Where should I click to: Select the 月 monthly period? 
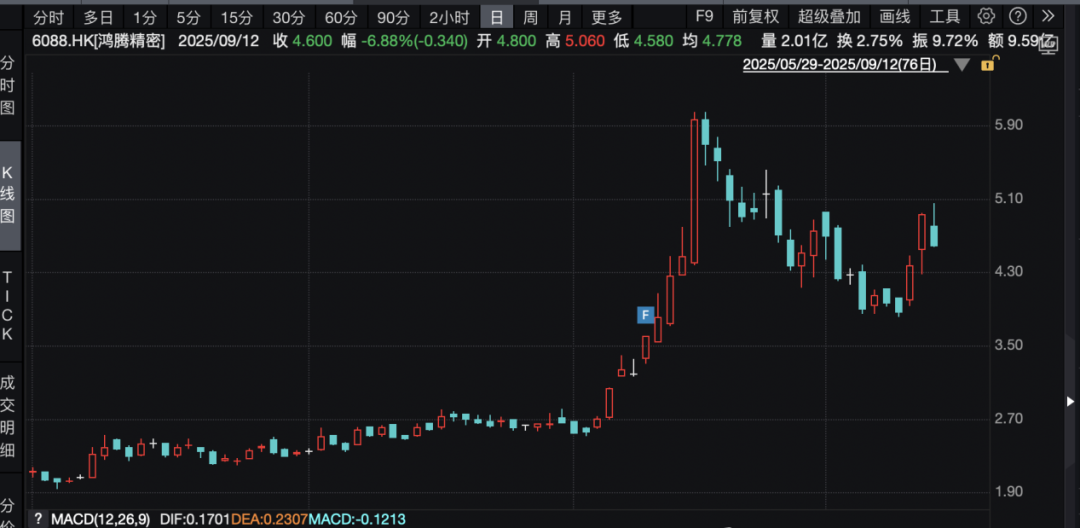tap(565, 17)
